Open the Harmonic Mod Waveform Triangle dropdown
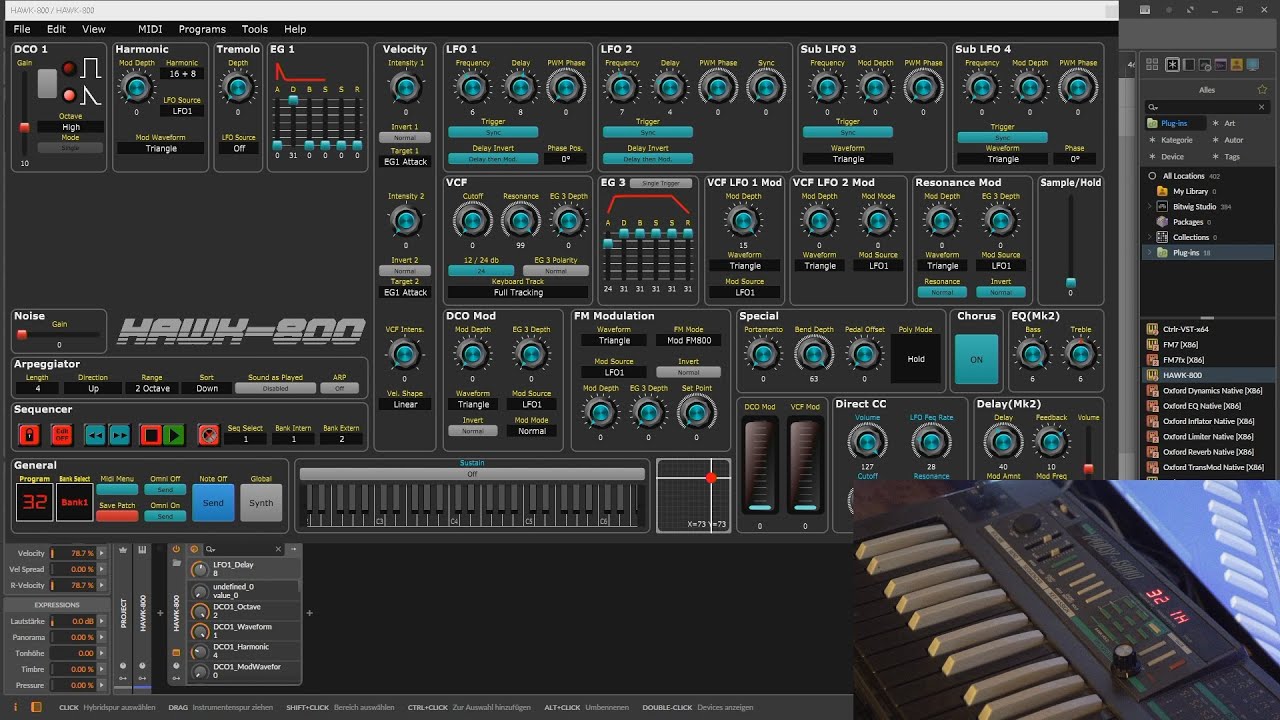The image size is (1280, 720). click(x=161, y=148)
